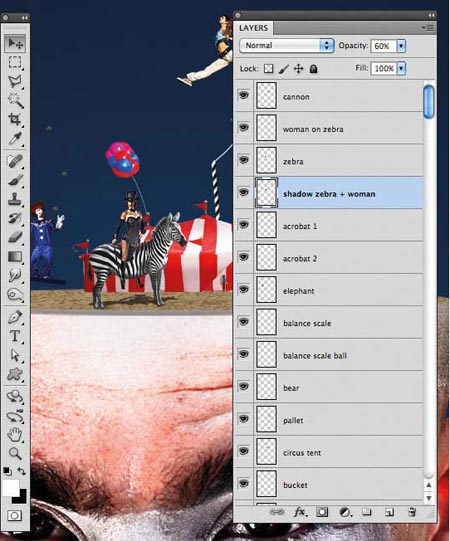Enable Lock all
450x541 pixels.
pyautogui.click(x=313, y=69)
